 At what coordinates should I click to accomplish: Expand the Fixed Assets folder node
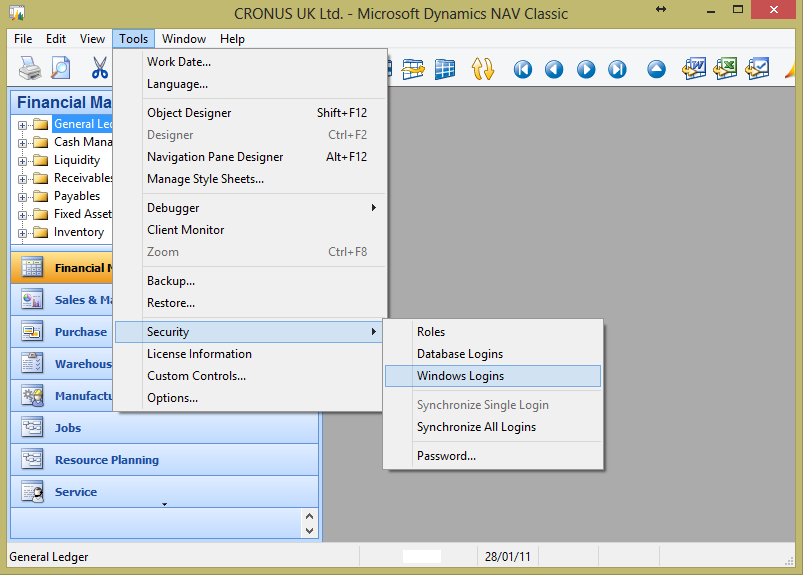pos(22,215)
